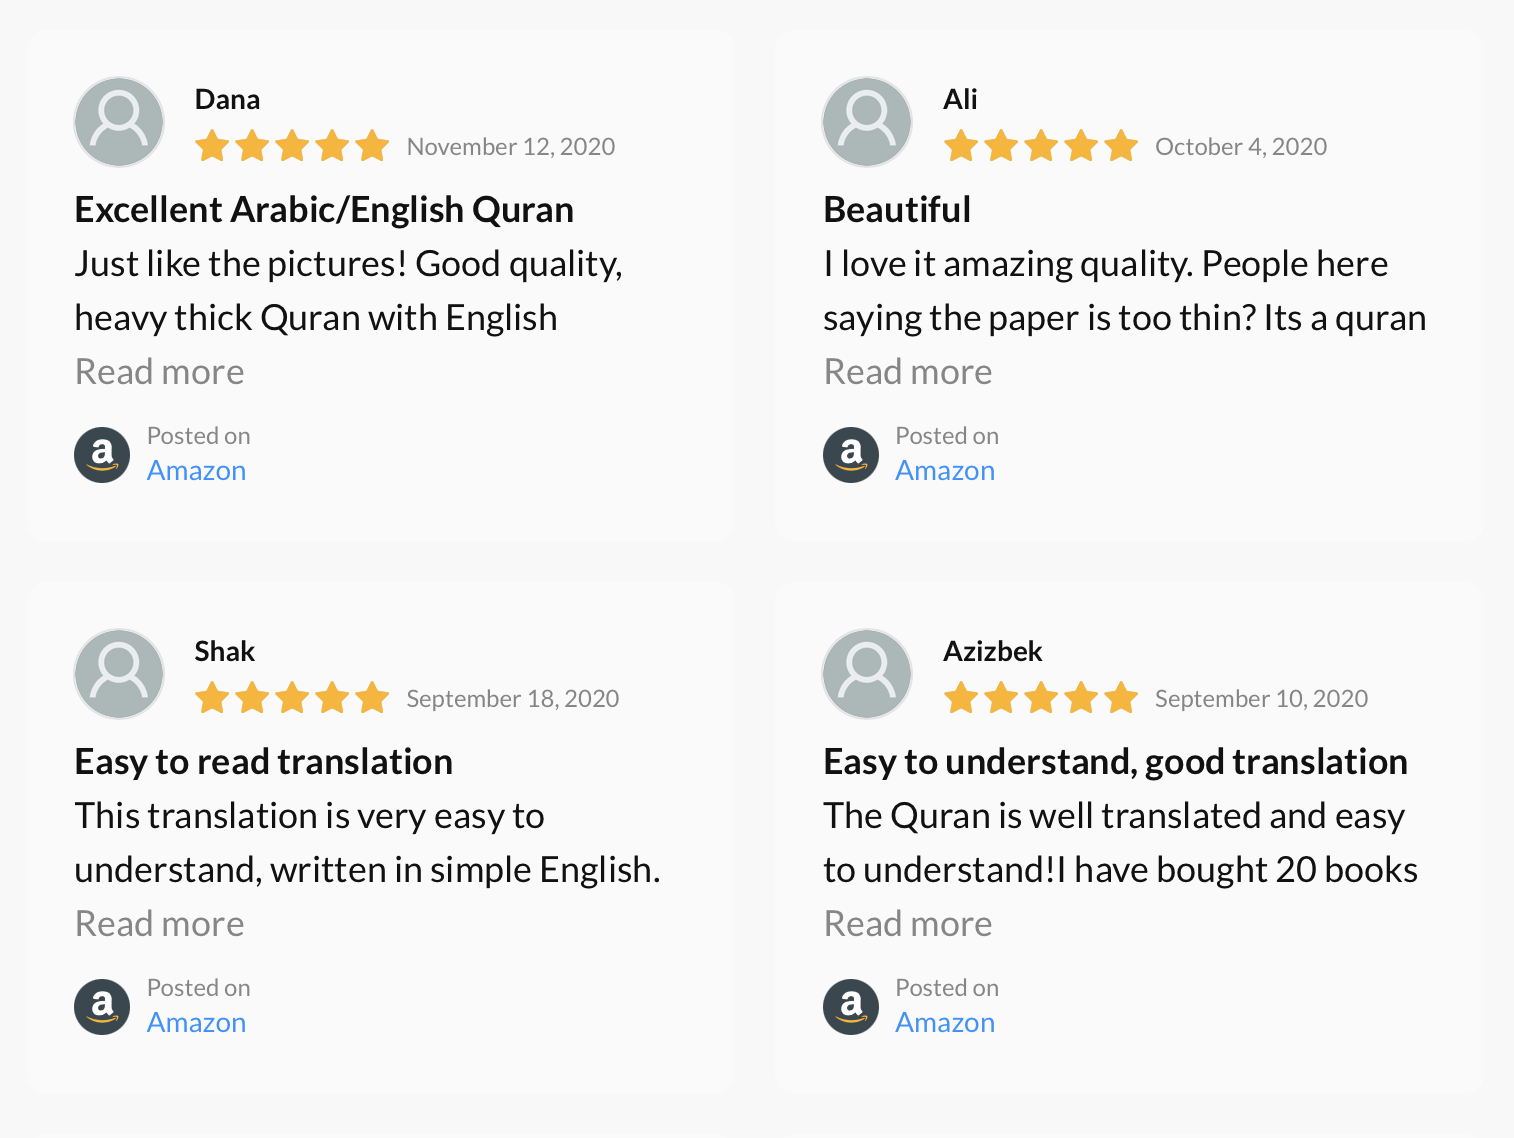Expand Ali's review with Read more
Screen dimensions: 1514x1138
click(x=907, y=372)
